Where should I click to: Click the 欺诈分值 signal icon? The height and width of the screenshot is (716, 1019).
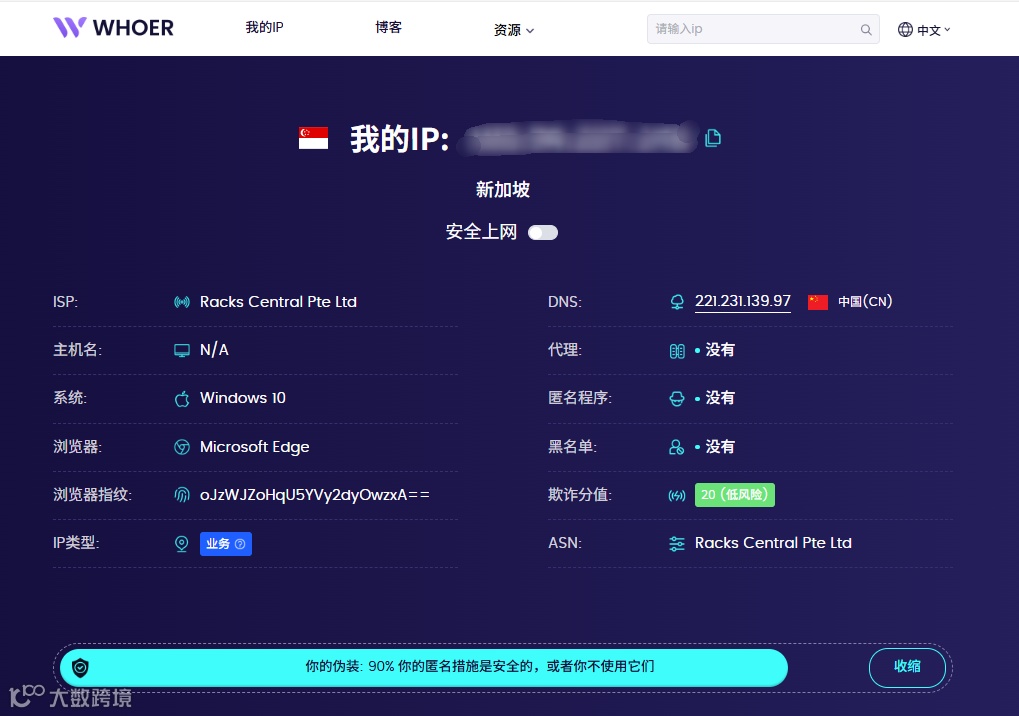[677, 496]
